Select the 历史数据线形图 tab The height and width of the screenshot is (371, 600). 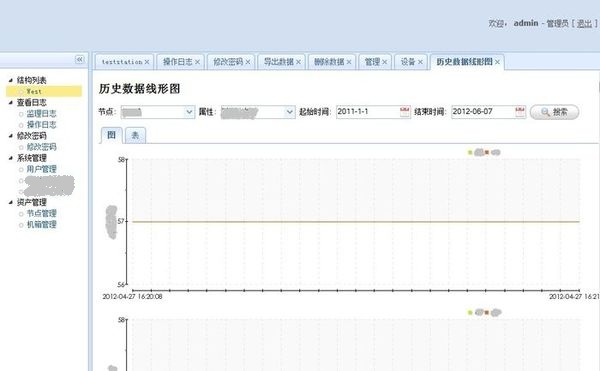(464, 62)
